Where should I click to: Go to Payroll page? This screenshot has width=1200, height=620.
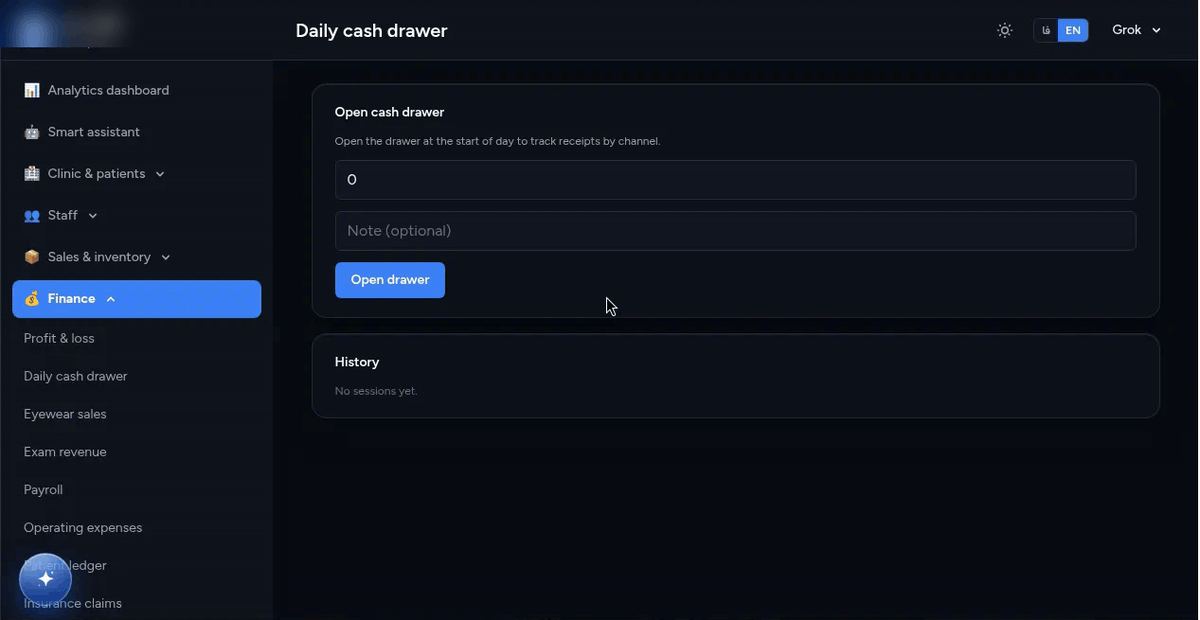(43, 490)
